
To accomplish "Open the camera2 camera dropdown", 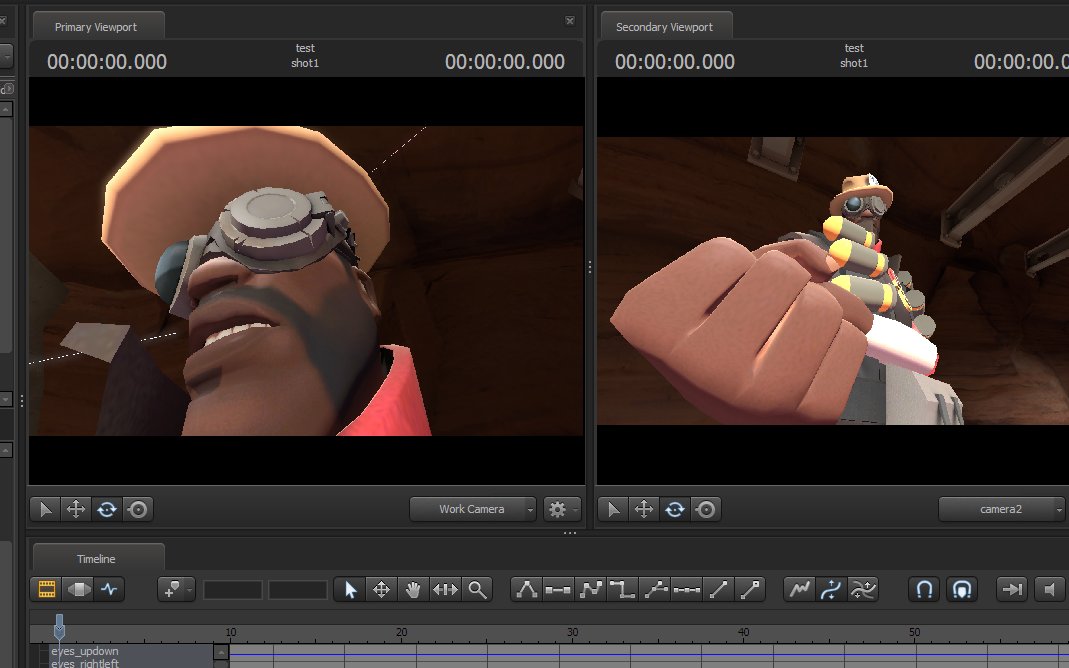I will tap(1002, 509).
